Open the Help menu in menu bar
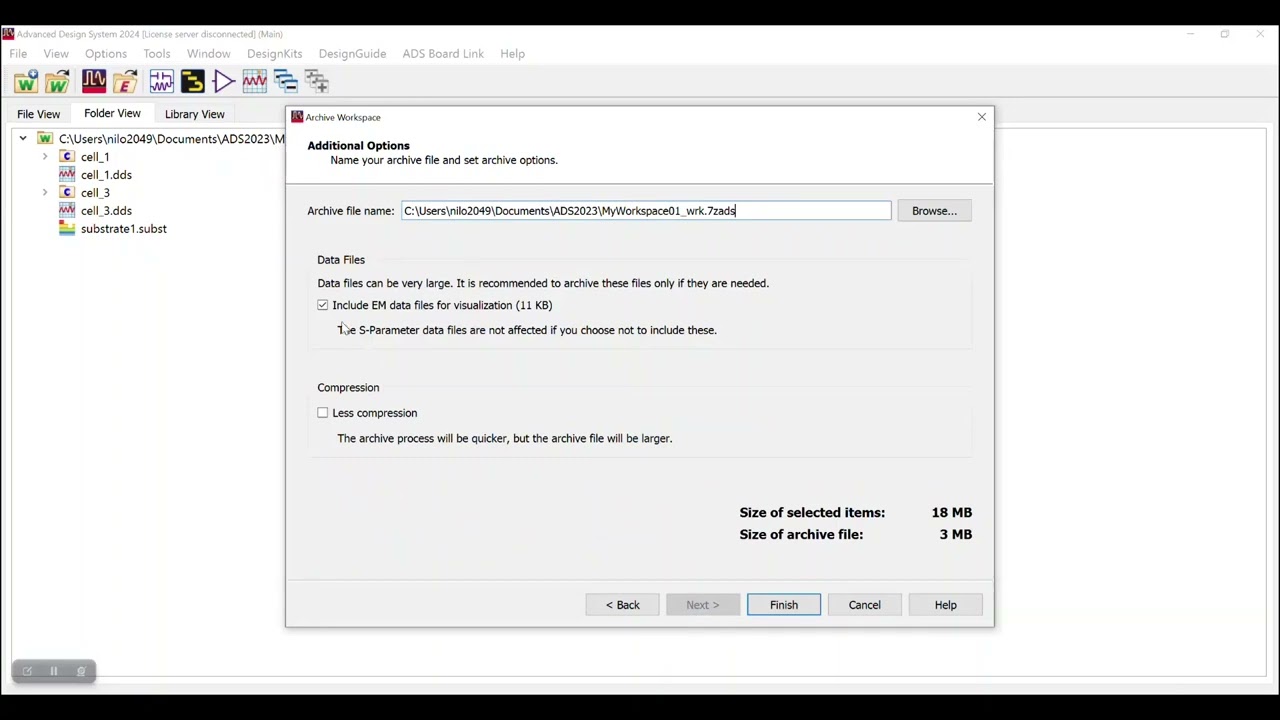Image resolution: width=1280 pixels, height=720 pixels. tap(512, 54)
